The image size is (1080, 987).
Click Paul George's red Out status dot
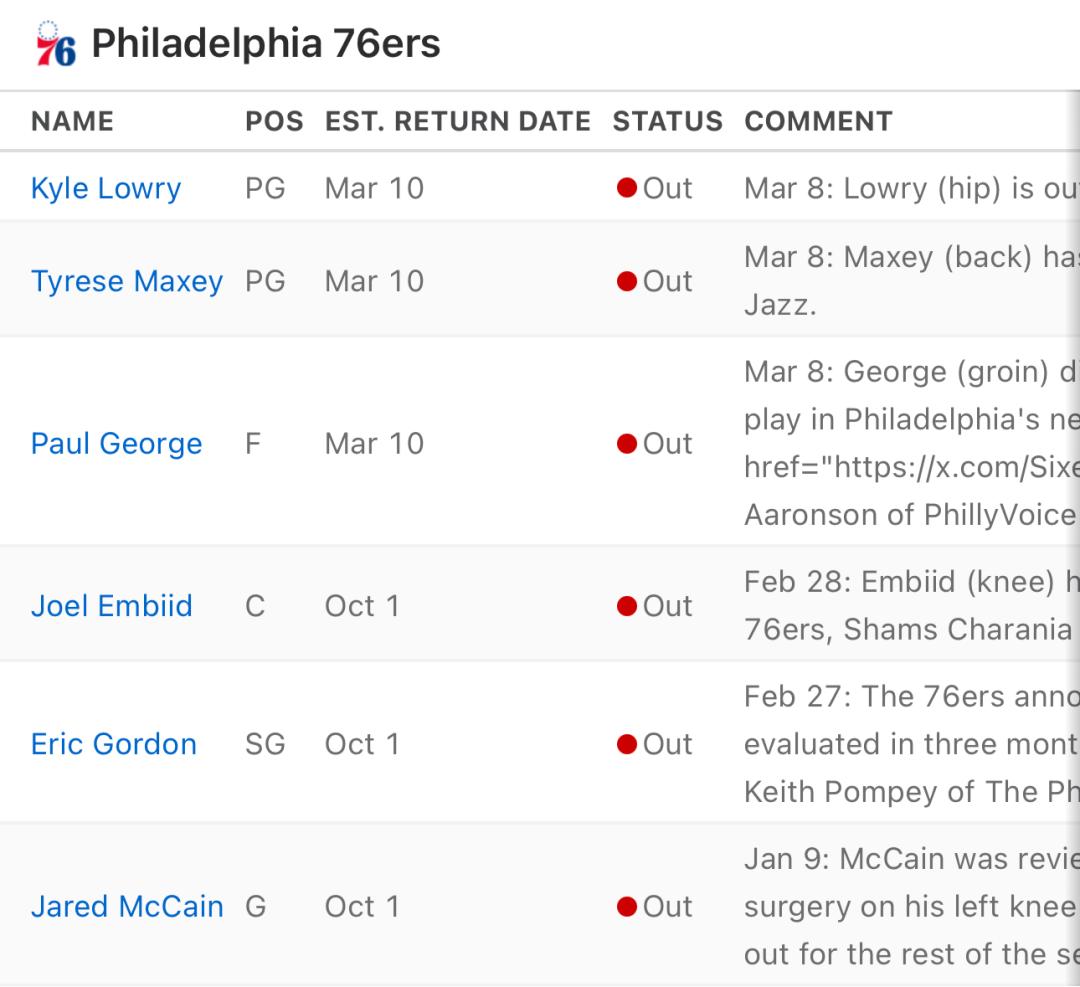627,444
